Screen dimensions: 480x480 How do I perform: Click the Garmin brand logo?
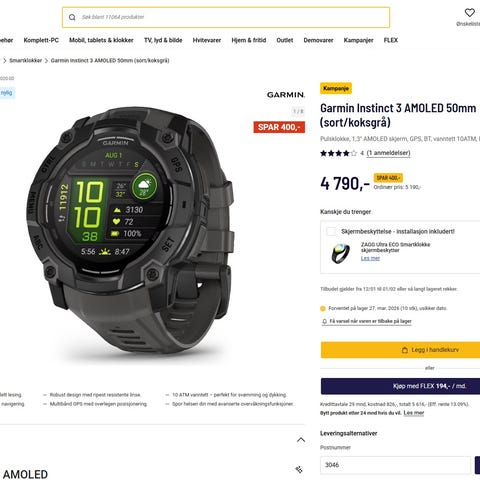[286, 95]
